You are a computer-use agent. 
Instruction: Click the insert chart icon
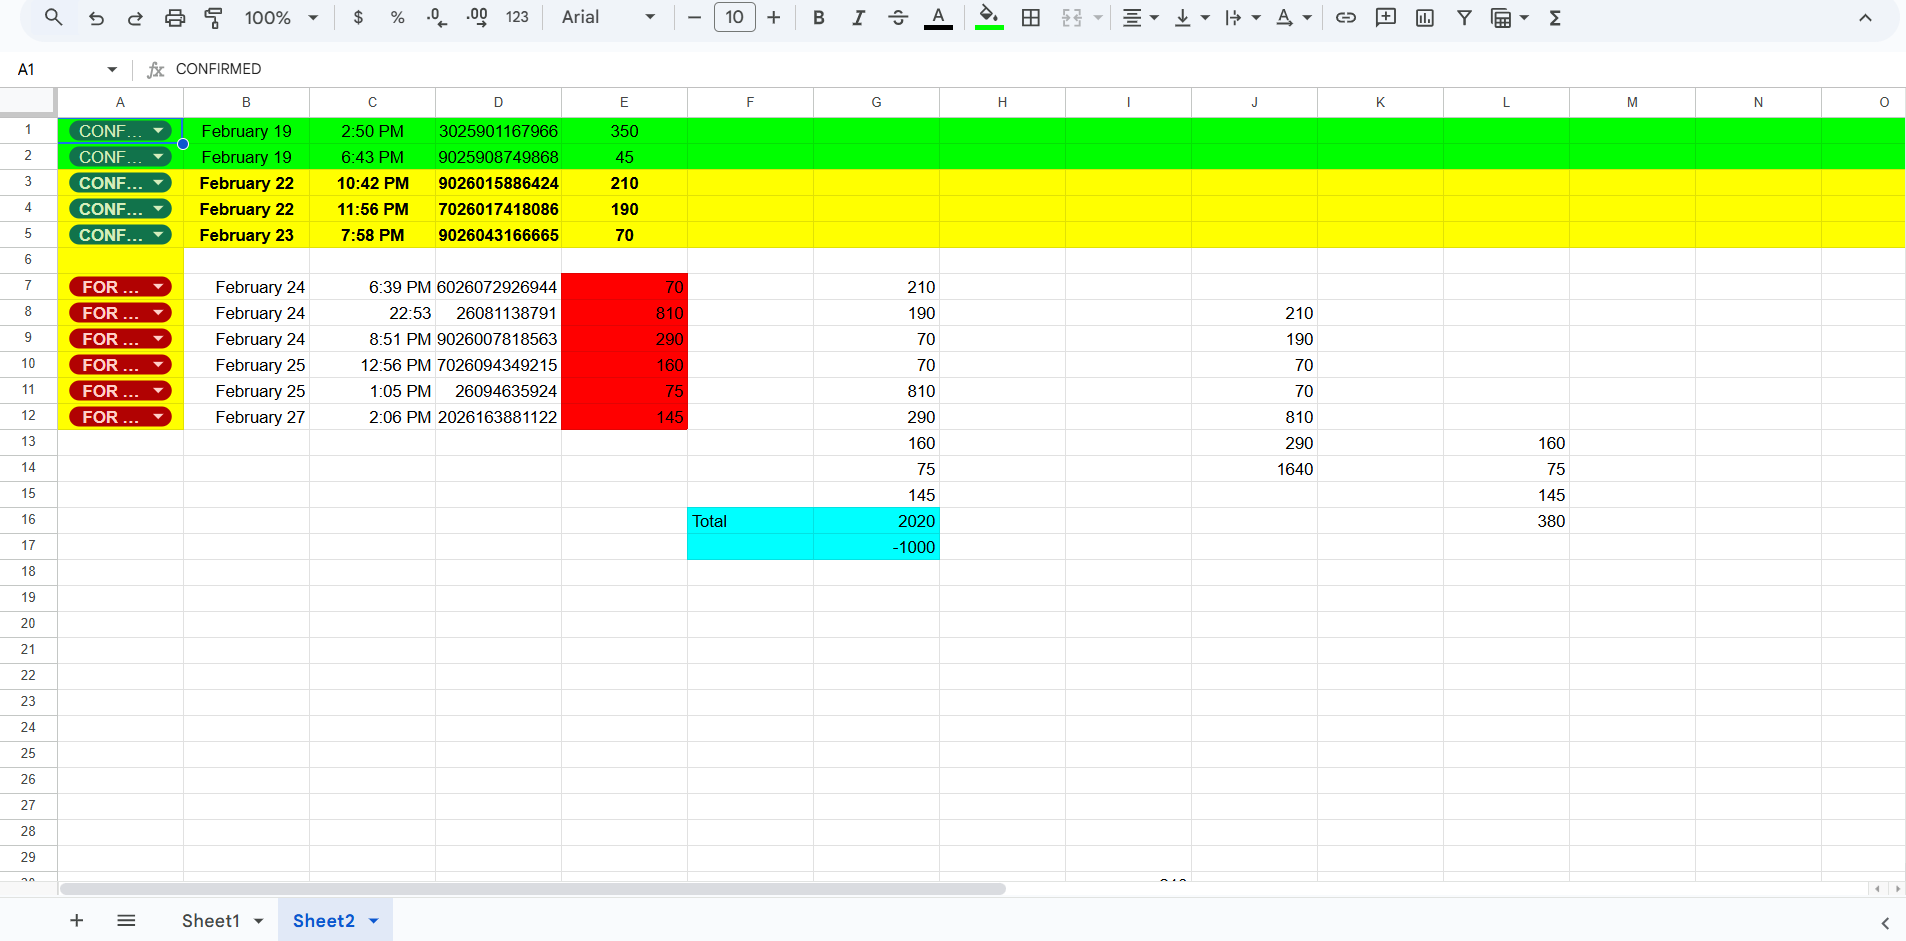[1425, 17]
